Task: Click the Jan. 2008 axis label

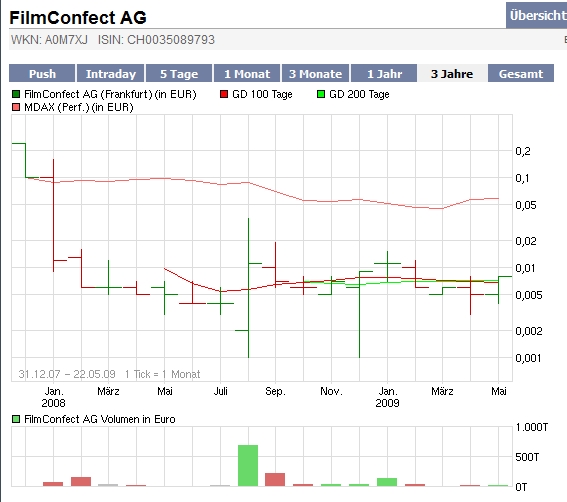Action: pyautogui.click(x=54, y=397)
